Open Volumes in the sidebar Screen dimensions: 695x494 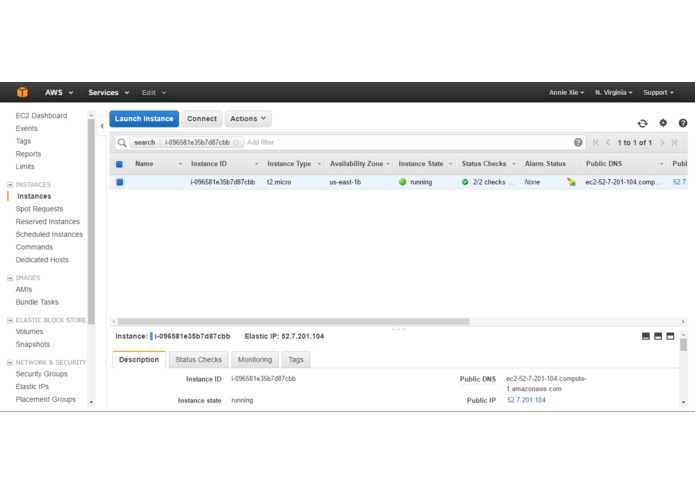[29, 331]
